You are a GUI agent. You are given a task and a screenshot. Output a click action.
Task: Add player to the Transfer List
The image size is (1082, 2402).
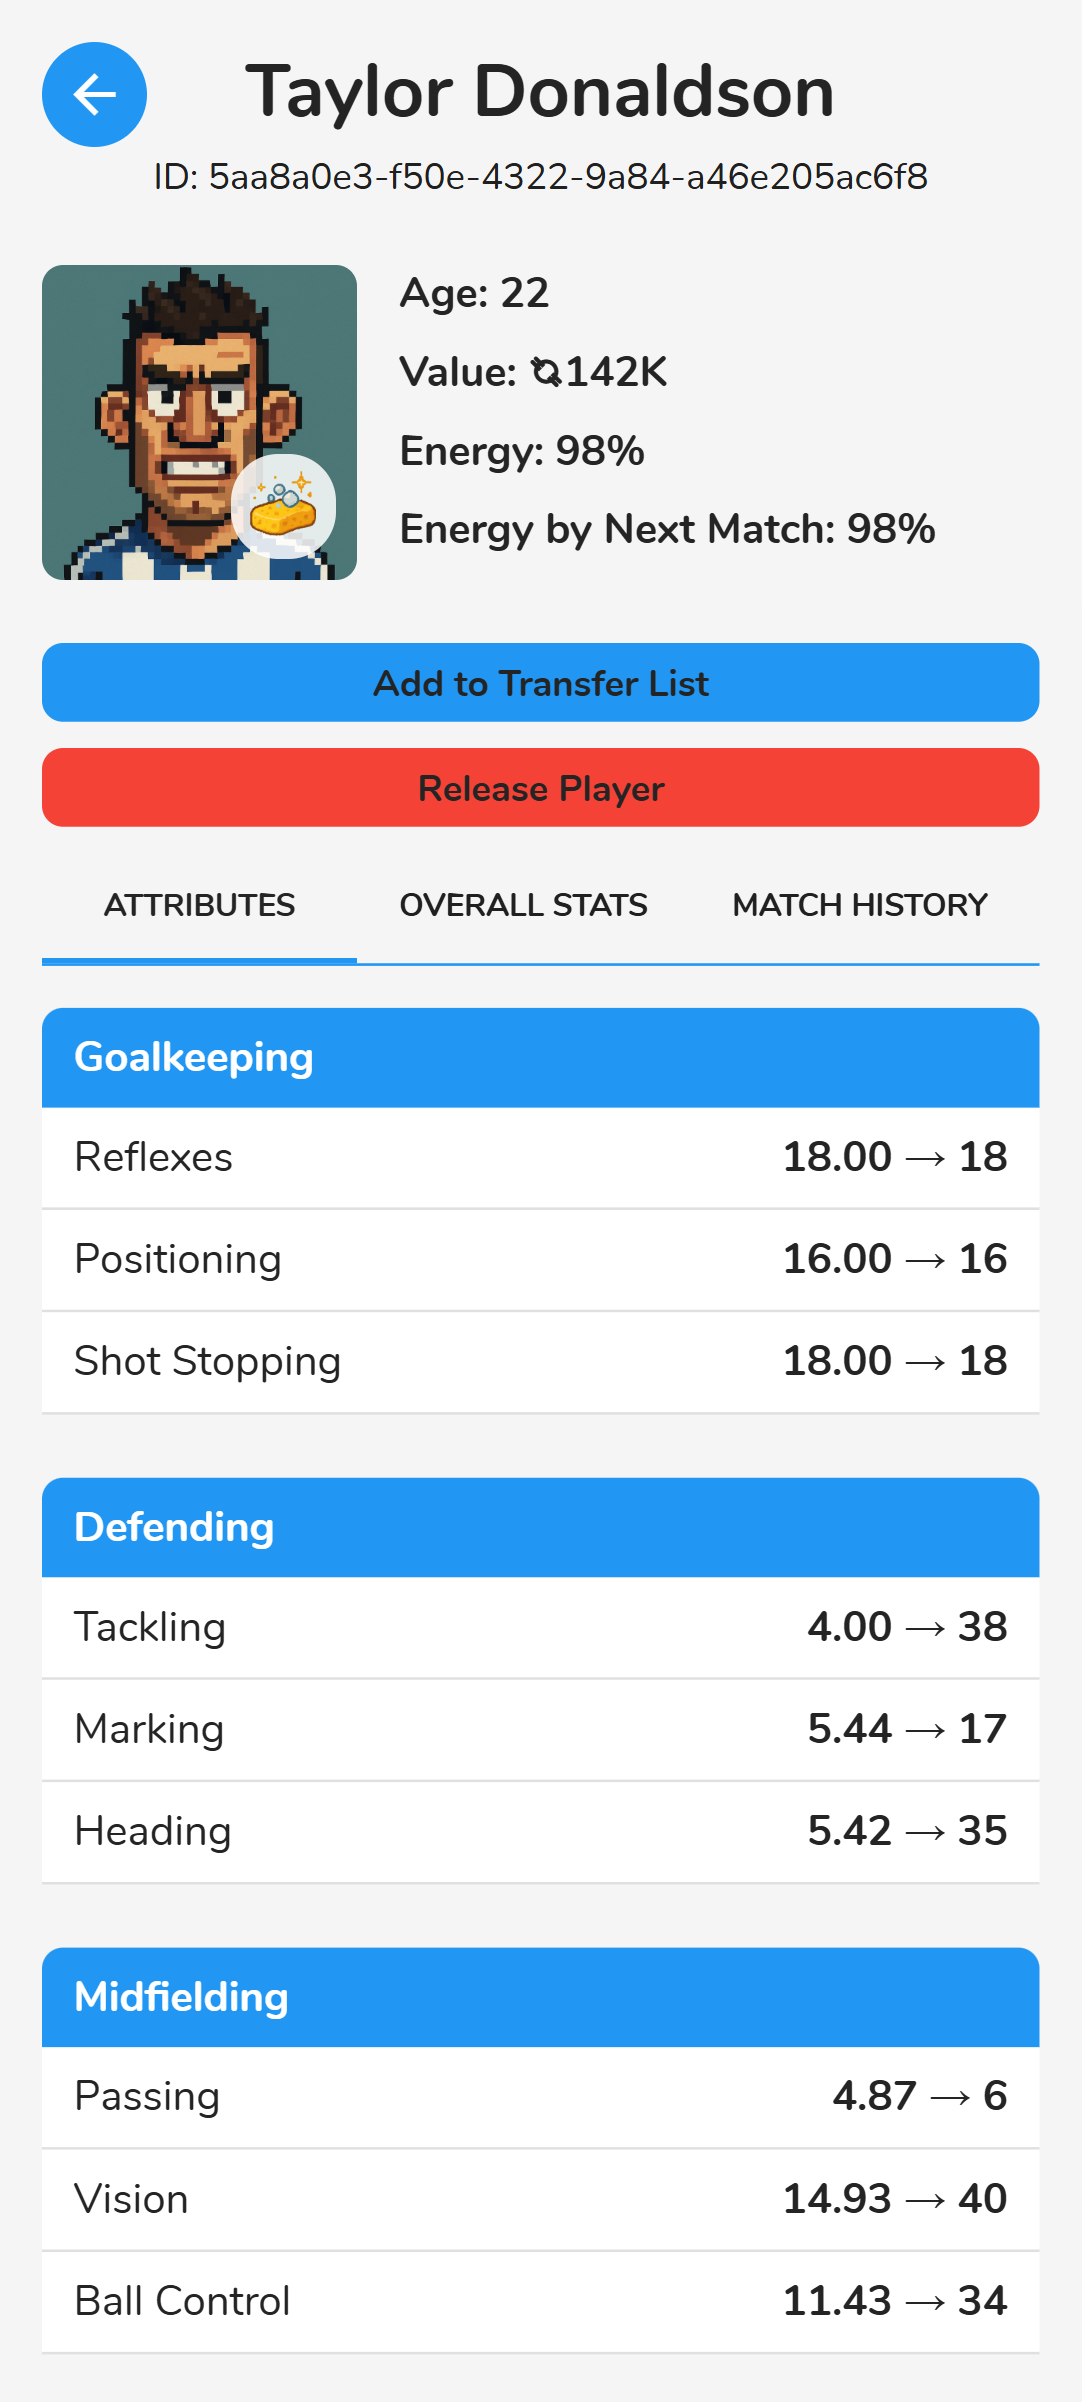coord(541,682)
